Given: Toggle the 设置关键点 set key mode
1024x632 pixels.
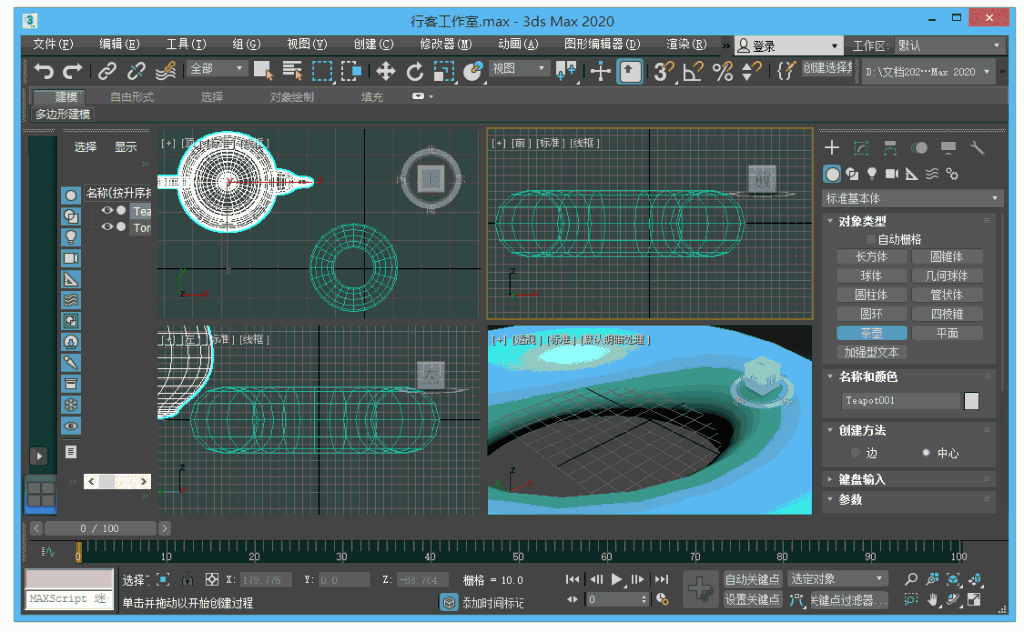Looking at the screenshot, I should (752, 599).
